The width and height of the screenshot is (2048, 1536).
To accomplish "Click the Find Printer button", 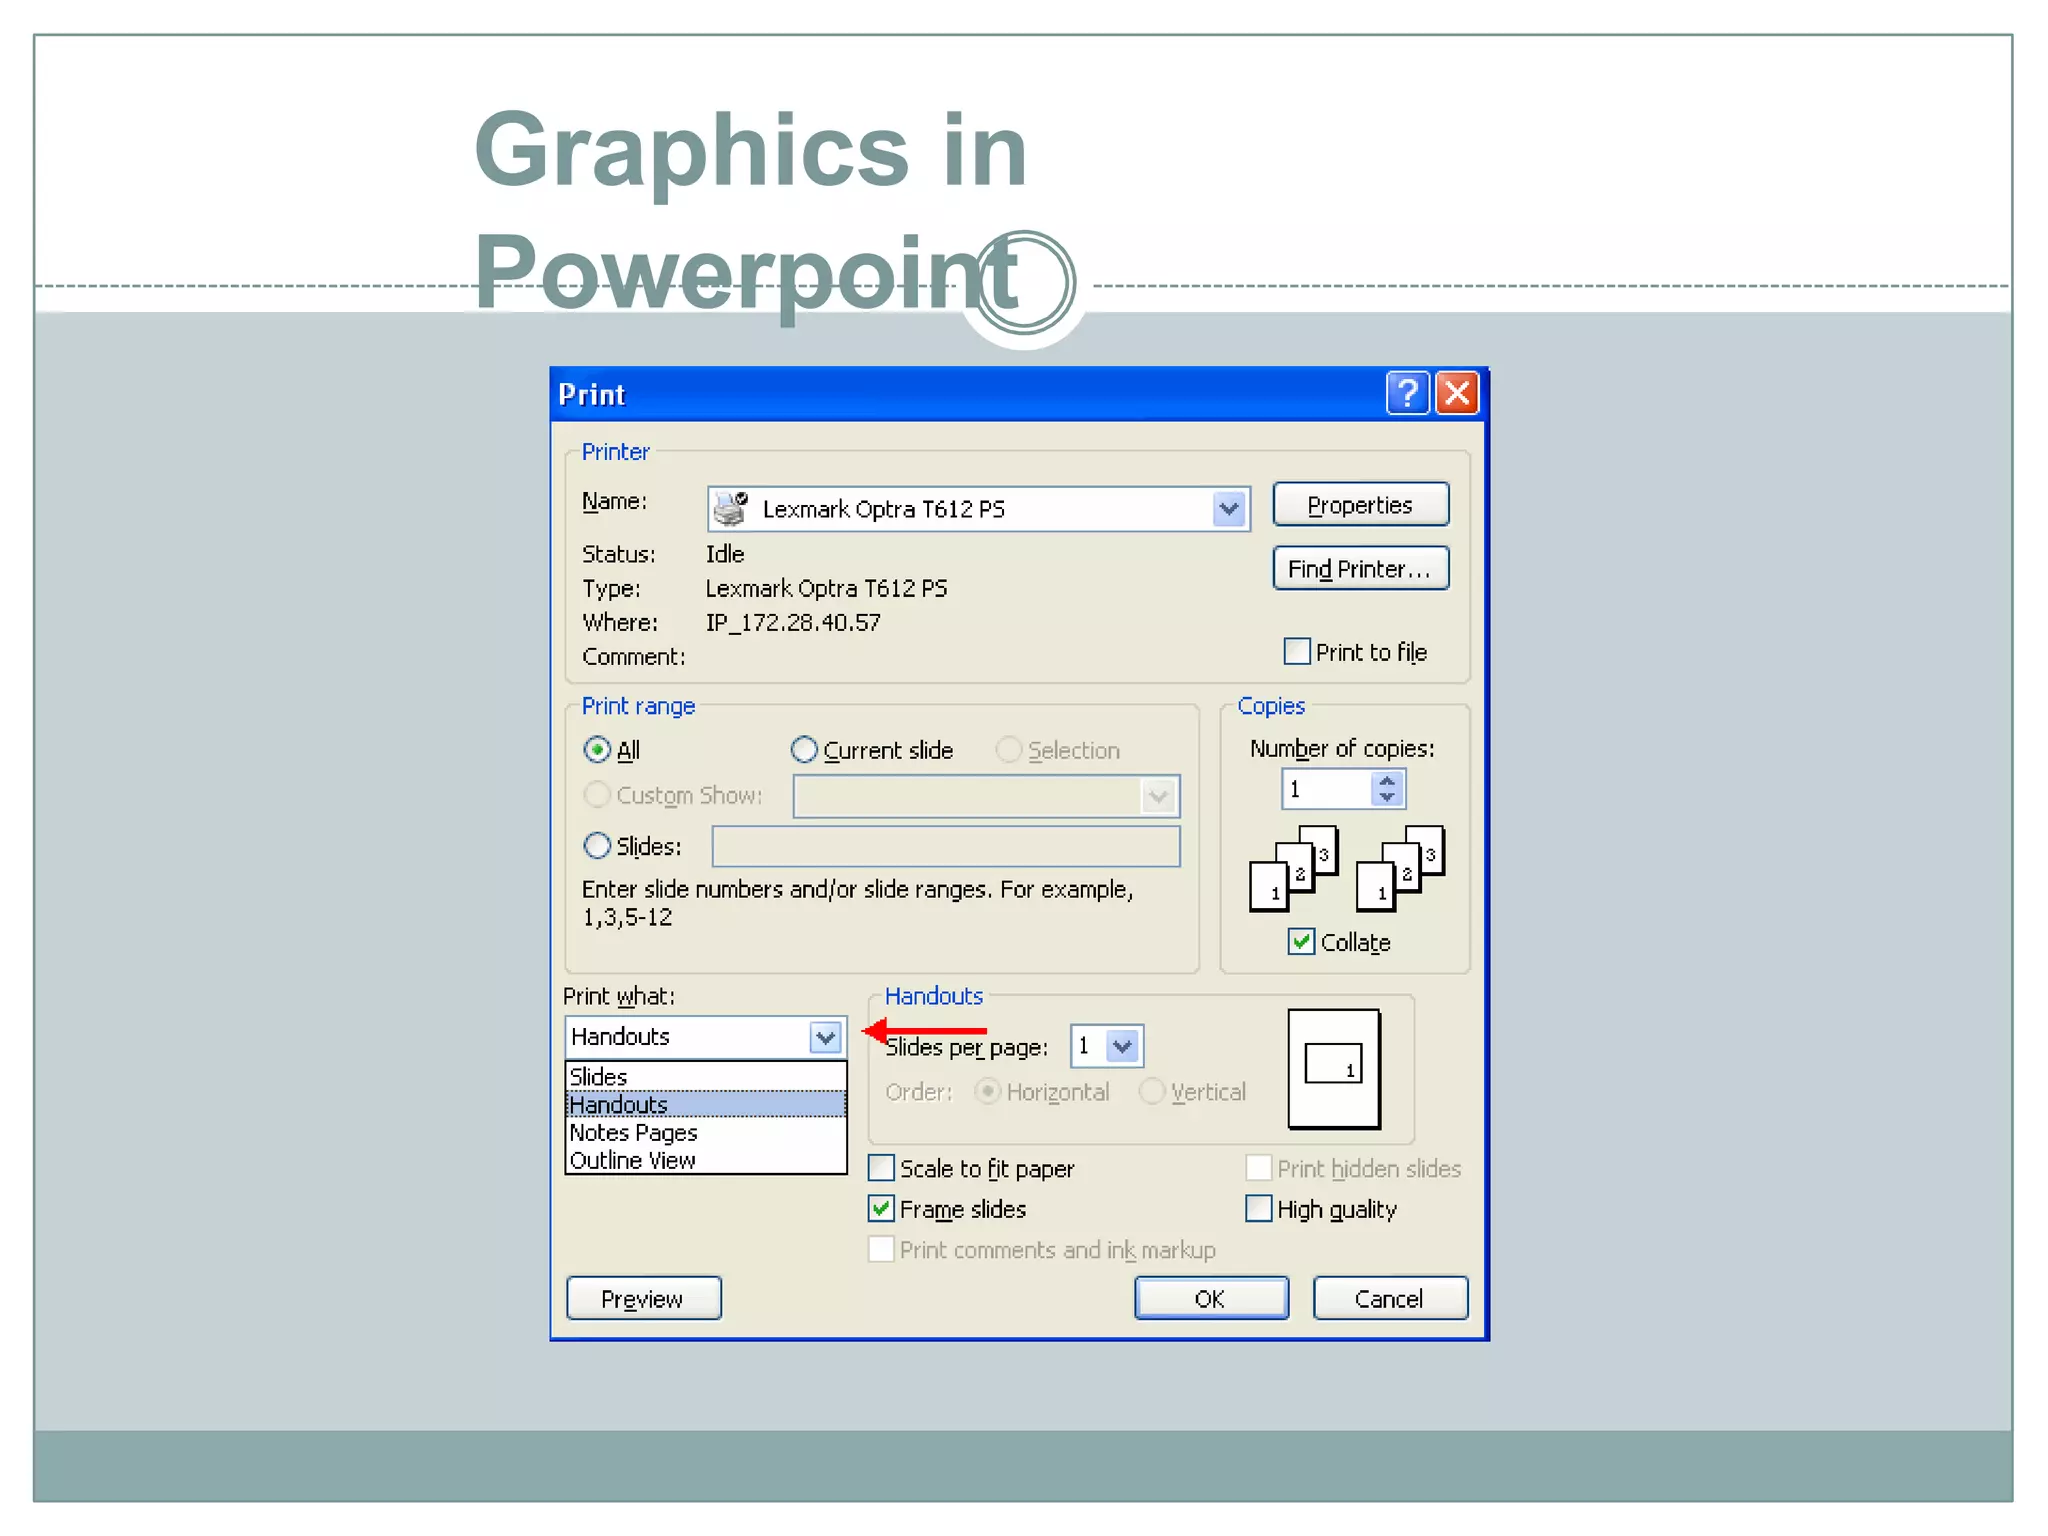I will click(1360, 568).
